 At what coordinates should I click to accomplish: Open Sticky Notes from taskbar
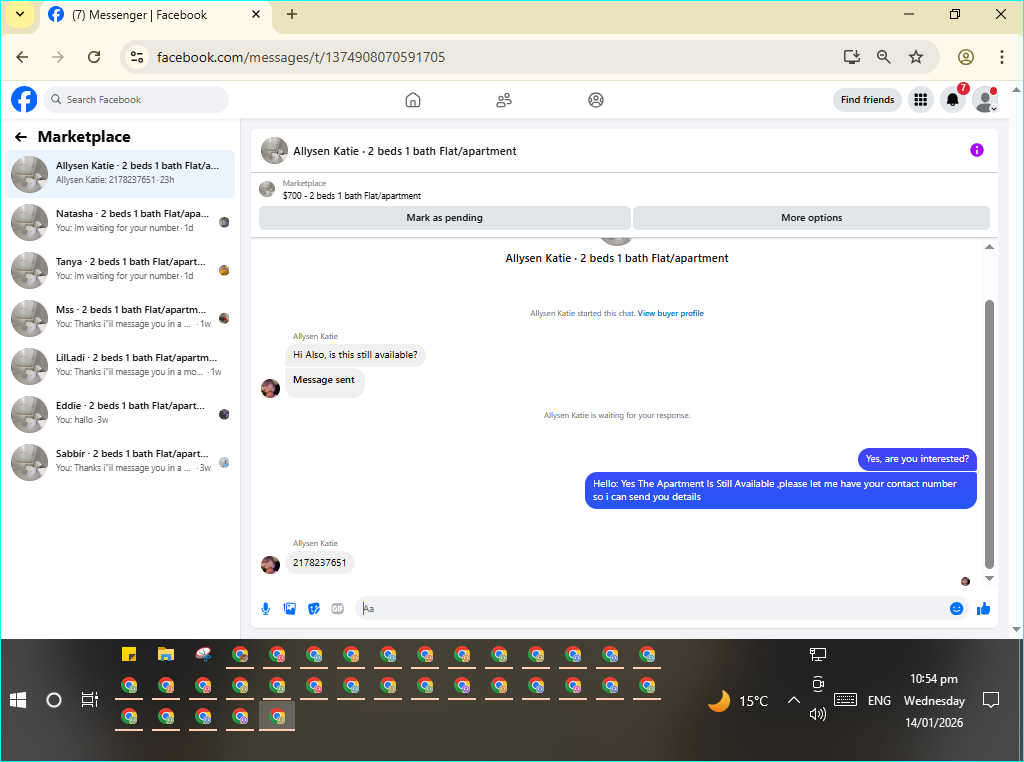click(129, 654)
